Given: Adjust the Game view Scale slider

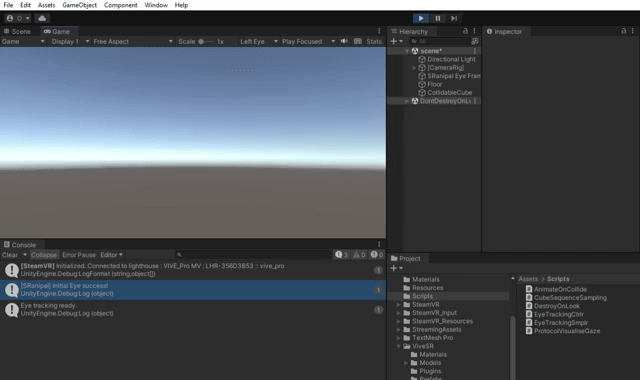Looking at the screenshot, I should point(205,42).
